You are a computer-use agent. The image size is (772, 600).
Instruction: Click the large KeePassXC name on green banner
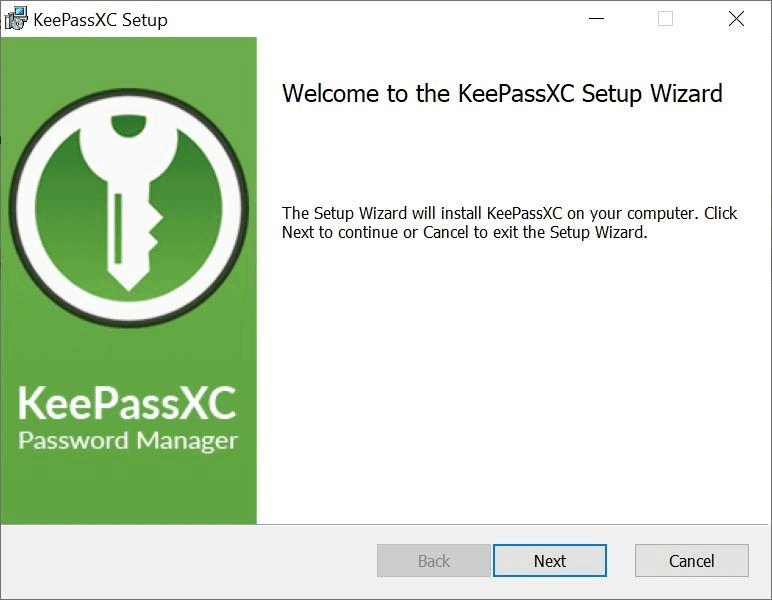(x=128, y=403)
